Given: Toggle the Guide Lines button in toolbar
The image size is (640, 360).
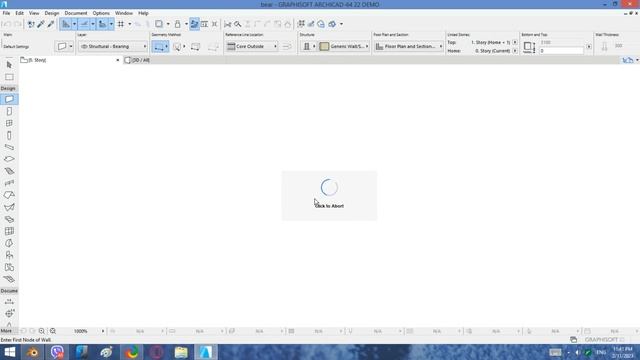Looking at the screenshot, I should 66,24.
